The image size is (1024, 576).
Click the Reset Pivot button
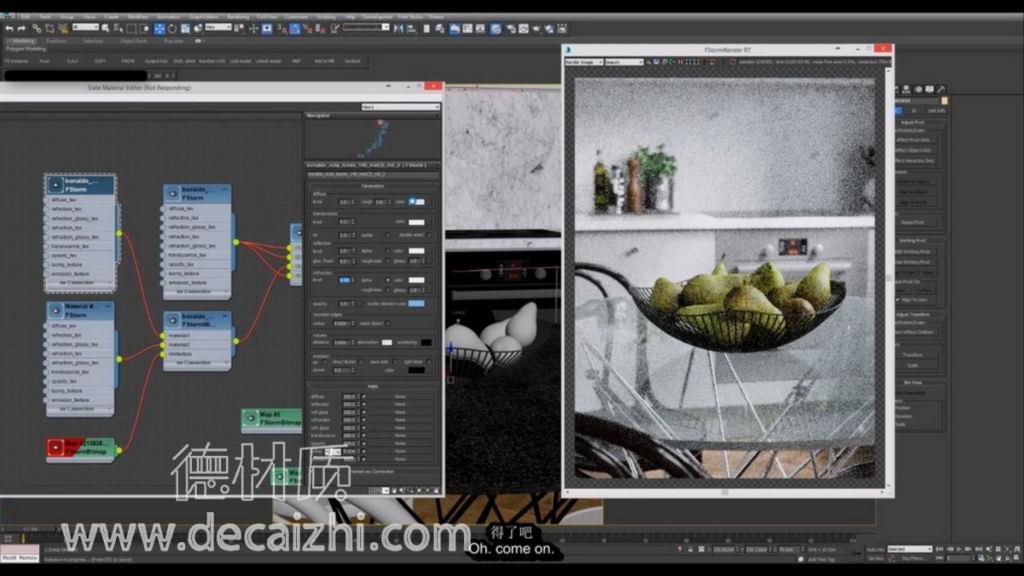[x=913, y=222]
